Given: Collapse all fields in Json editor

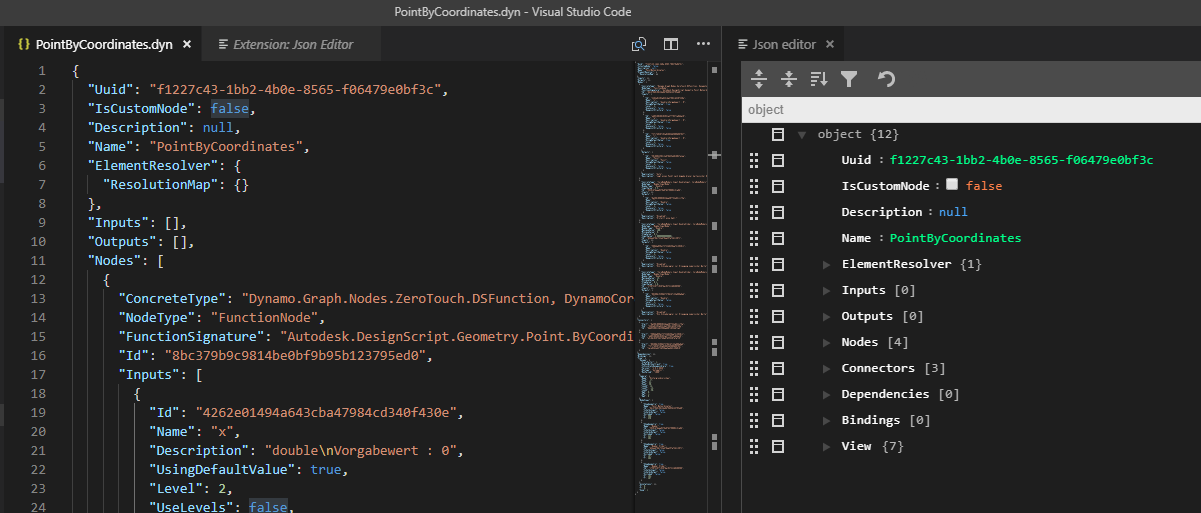Looking at the screenshot, I should pyautogui.click(x=789, y=79).
